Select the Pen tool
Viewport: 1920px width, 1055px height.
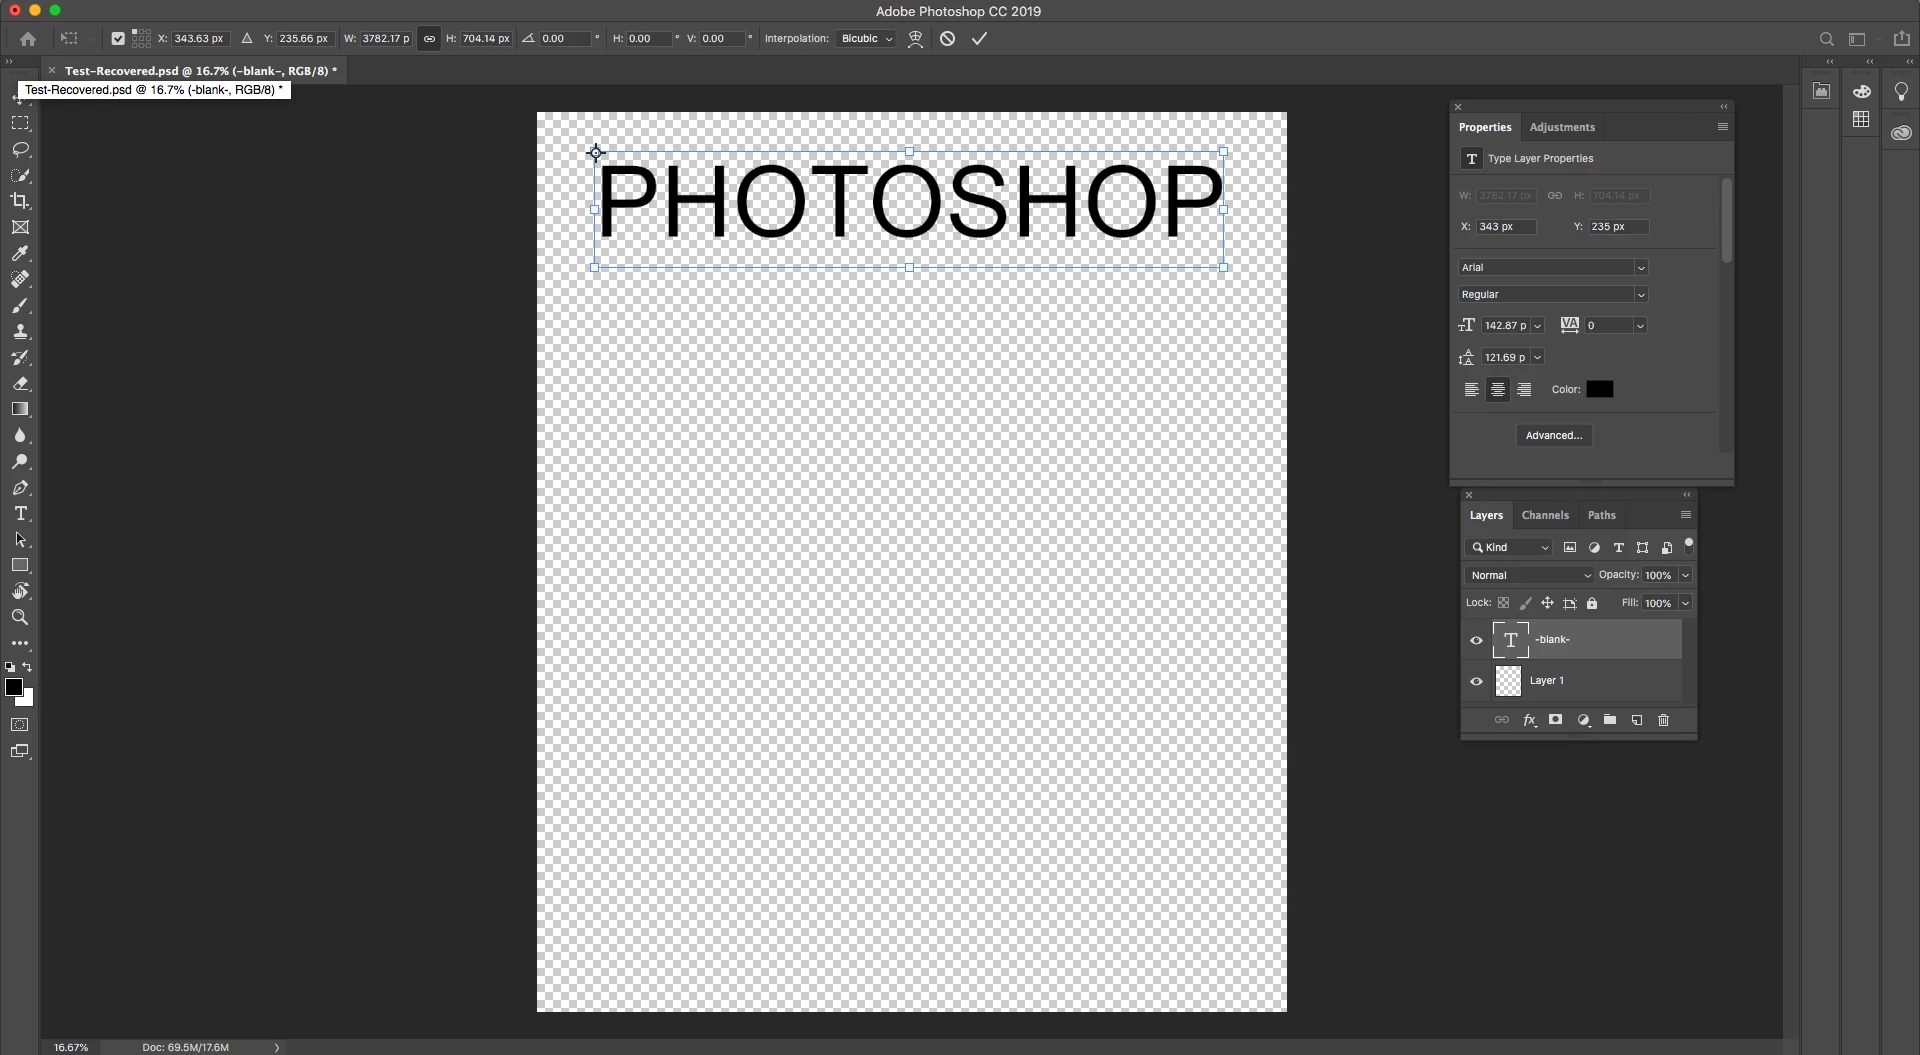20,487
